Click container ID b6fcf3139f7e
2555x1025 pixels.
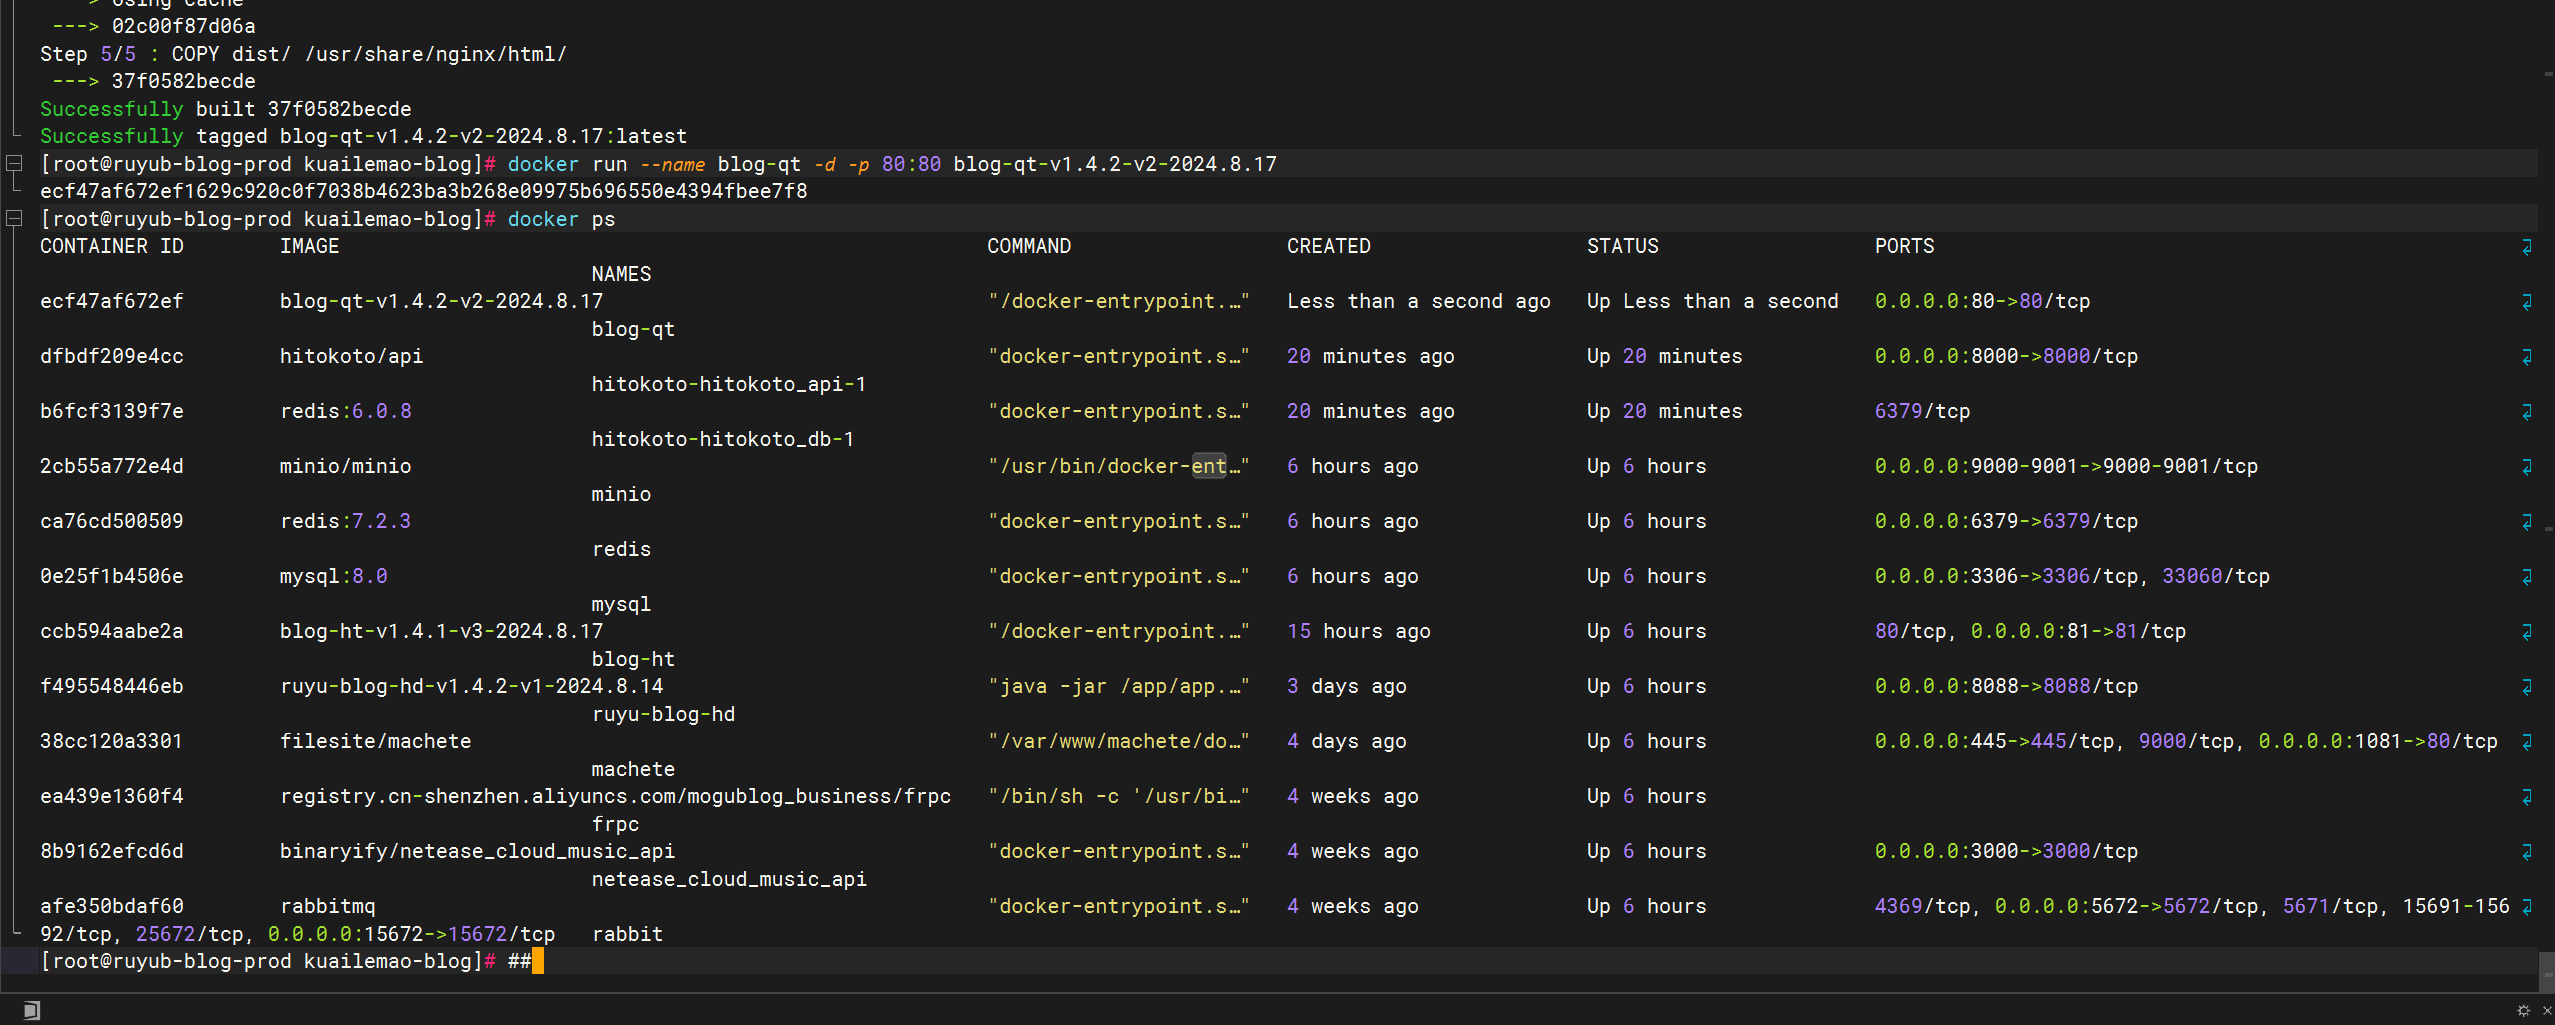[112, 411]
